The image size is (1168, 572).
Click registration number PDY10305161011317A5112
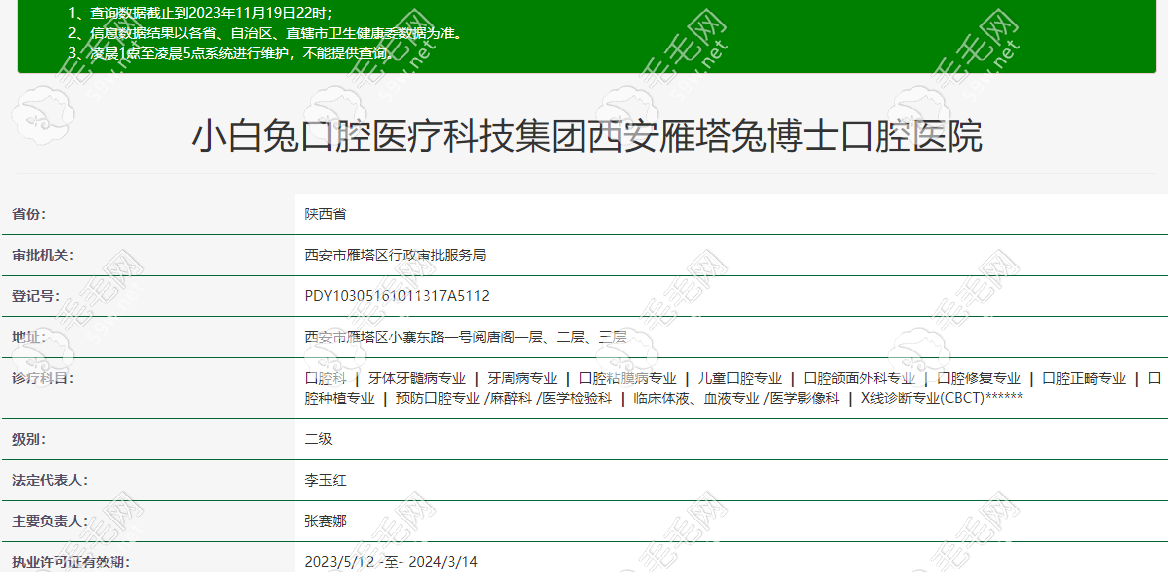[x=397, y=296]
